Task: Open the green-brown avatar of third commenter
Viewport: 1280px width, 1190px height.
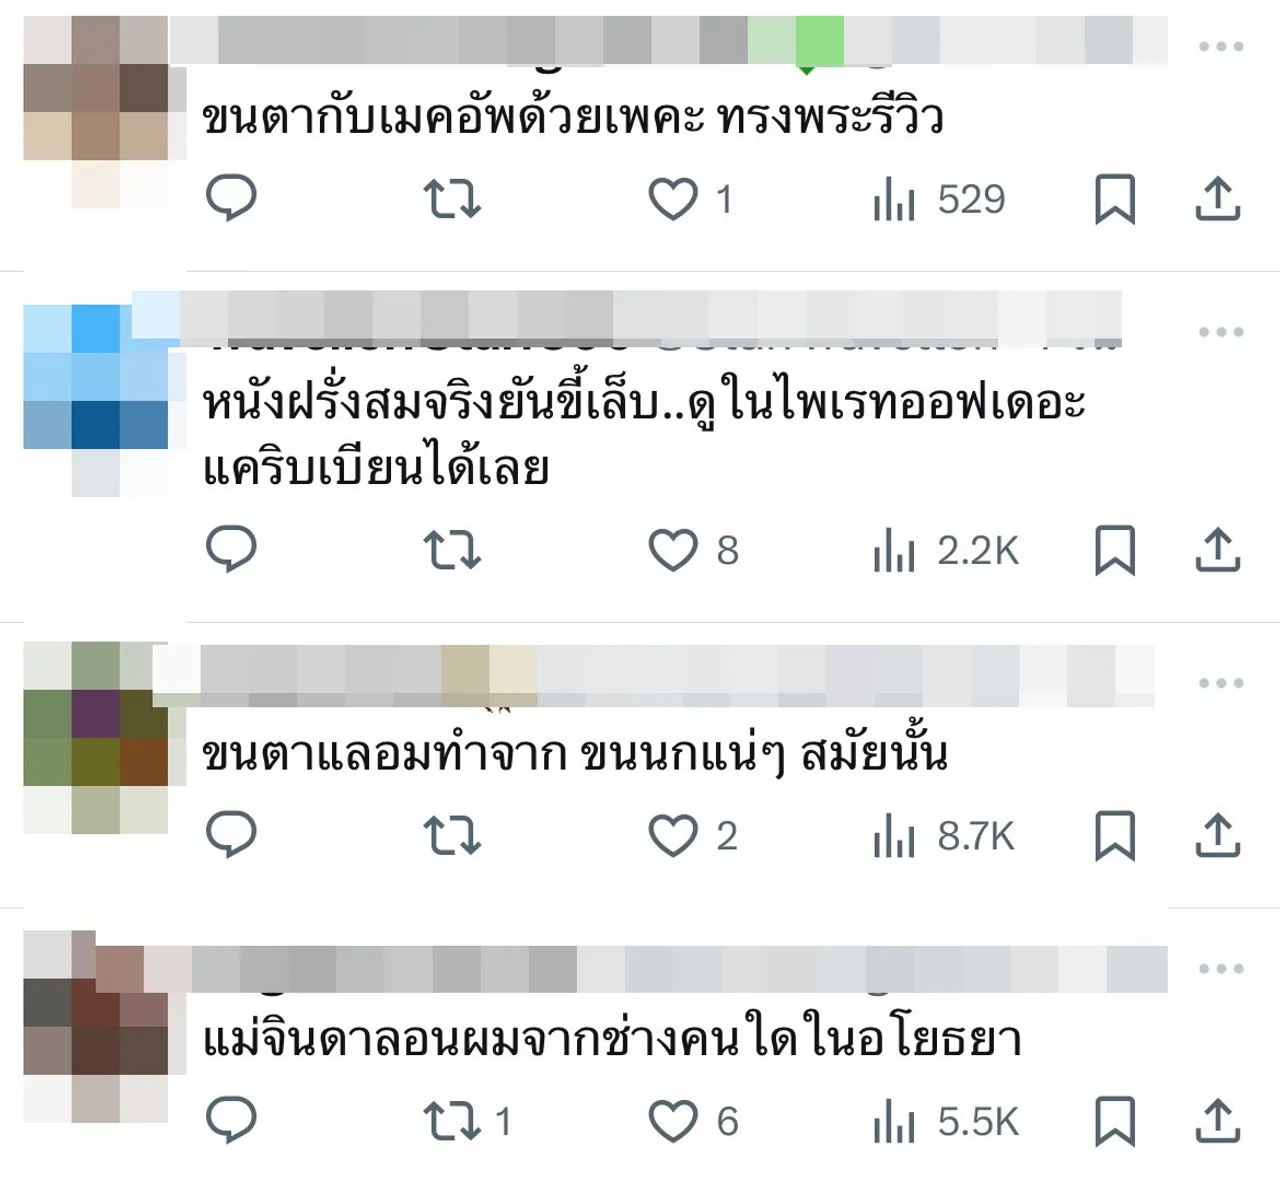Action: 96,738
